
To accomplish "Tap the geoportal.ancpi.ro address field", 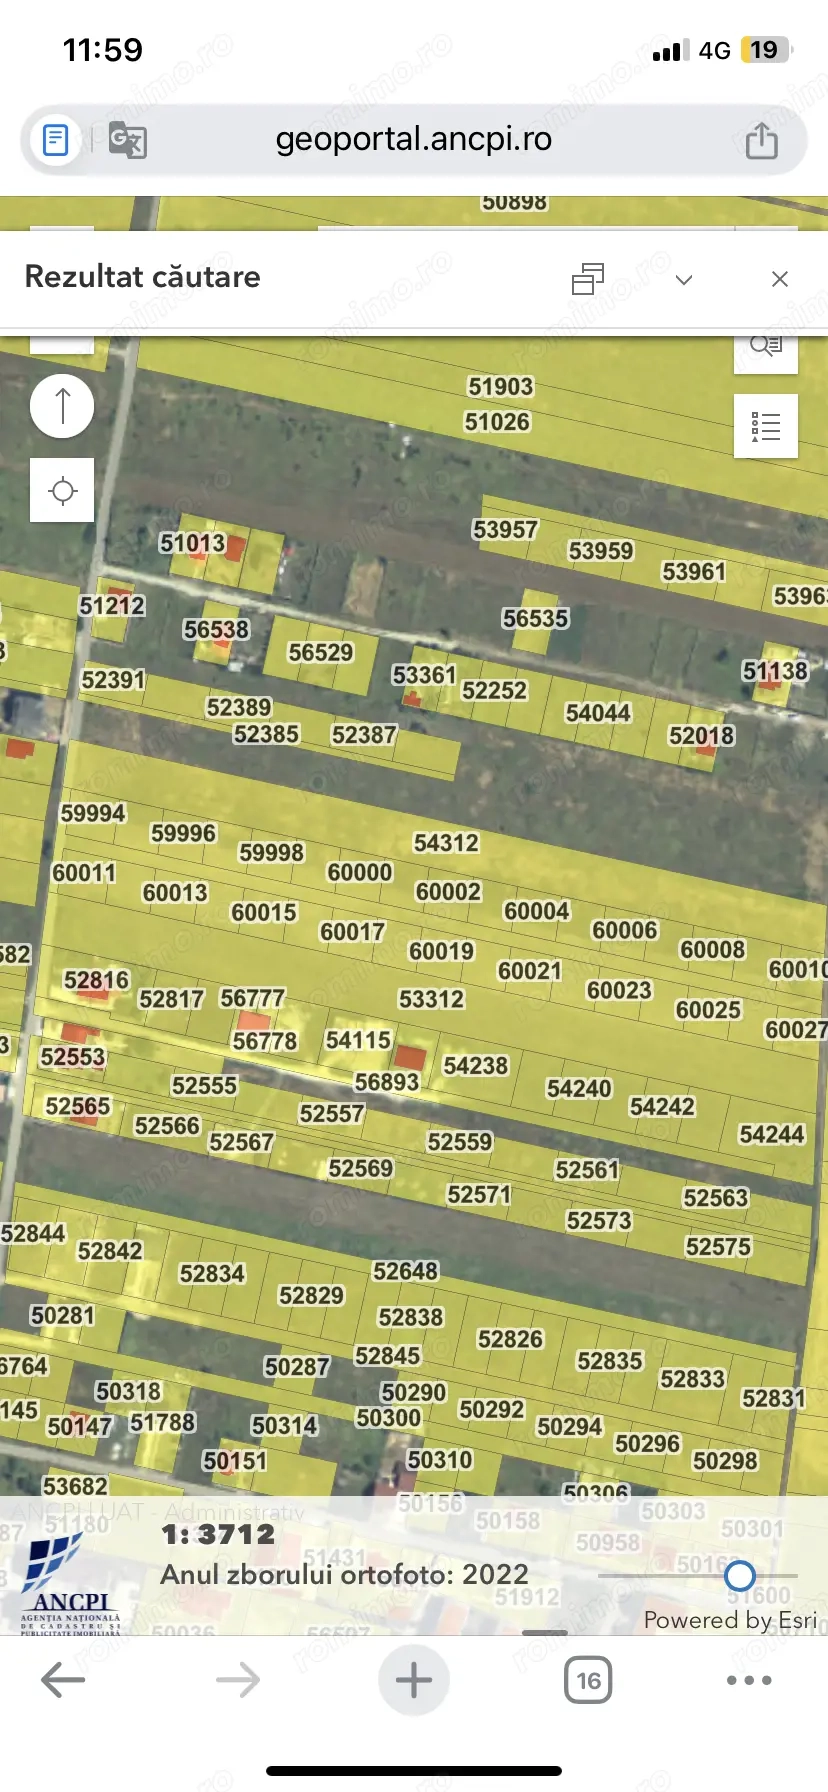I will point(413,140).
